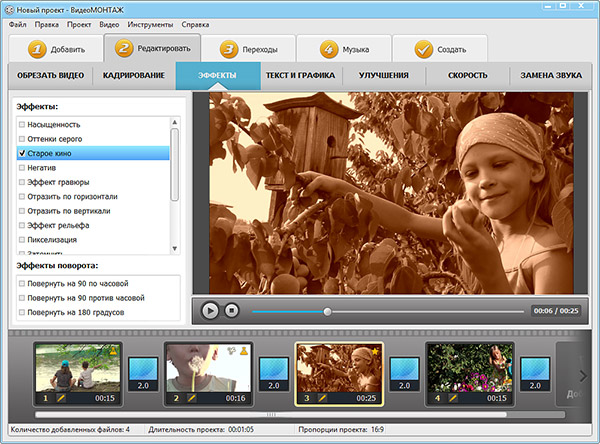
Task: Enable the Негатив effect checkbox
Action: pos(22,168)
